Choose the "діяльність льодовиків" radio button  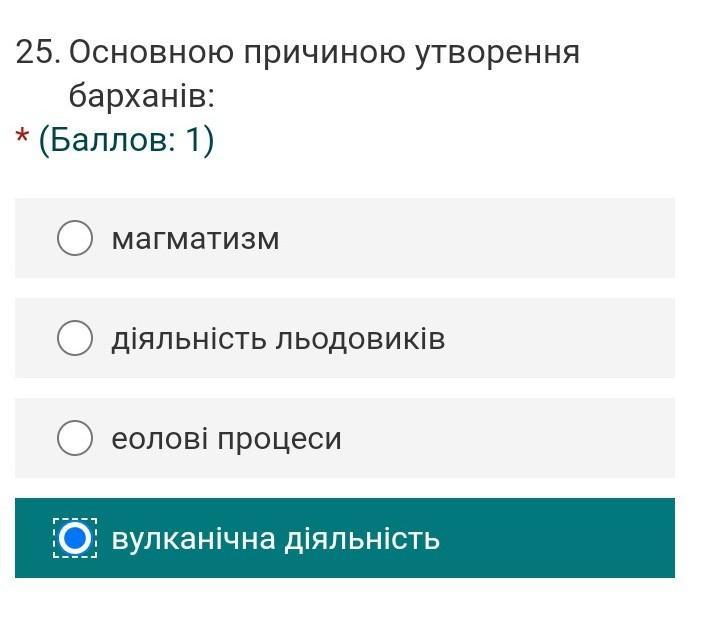pyautogui.click(x=75, y=338)
